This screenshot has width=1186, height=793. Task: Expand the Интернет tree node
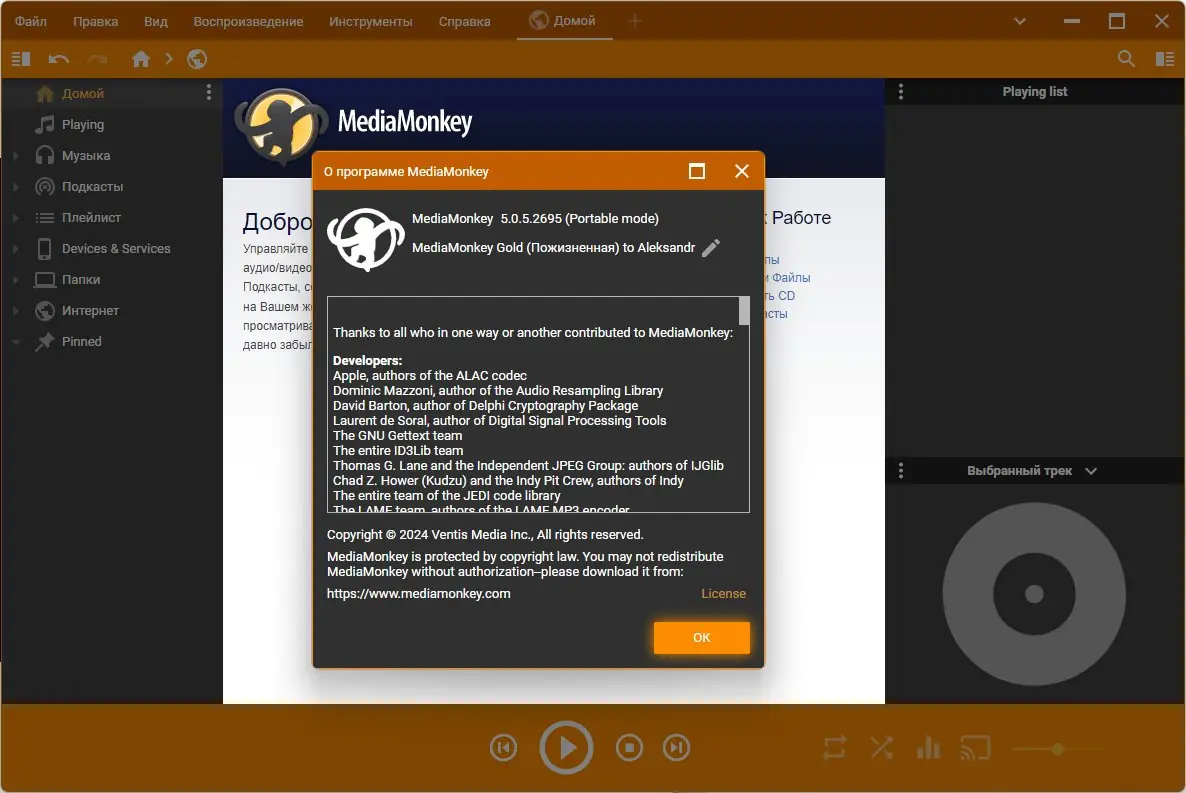pos(15,311)
